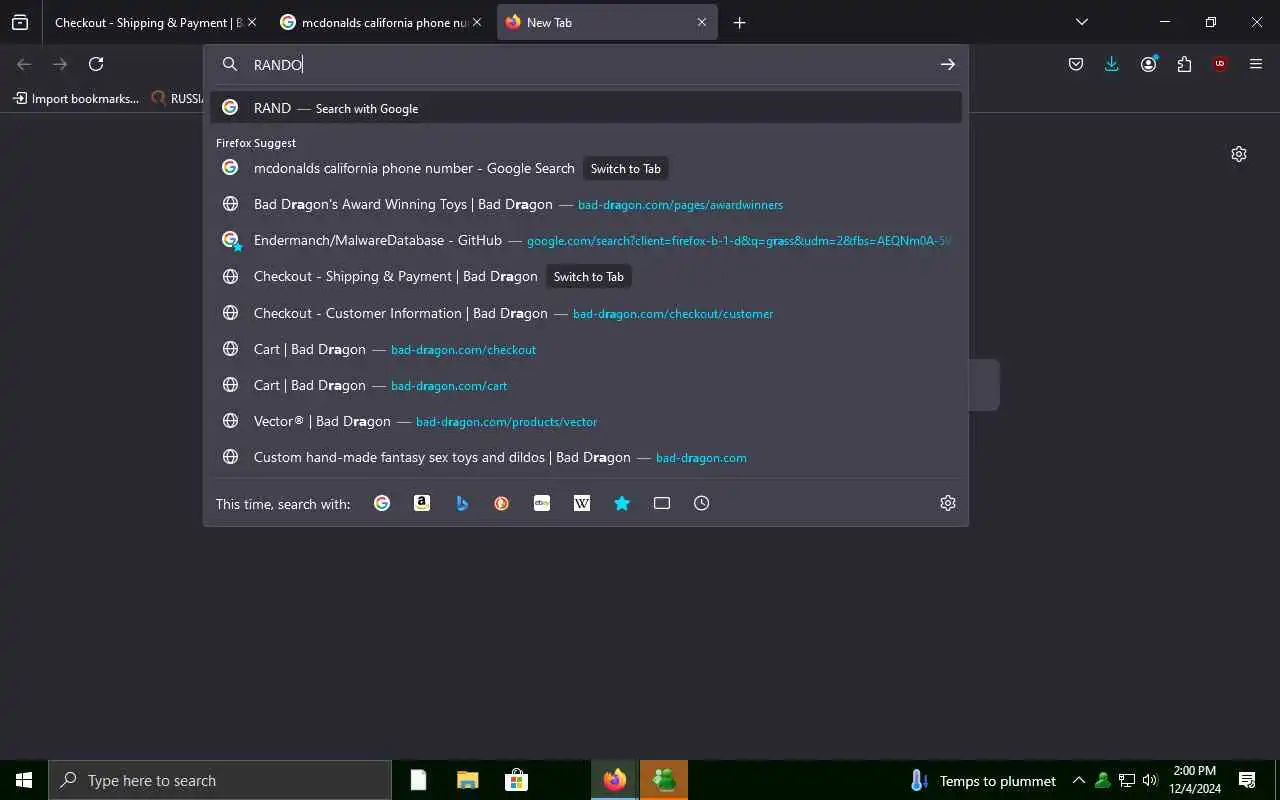Open the Firefox application menu
The height and width of the screenshot is (800, 1280).
[1256, 64]
